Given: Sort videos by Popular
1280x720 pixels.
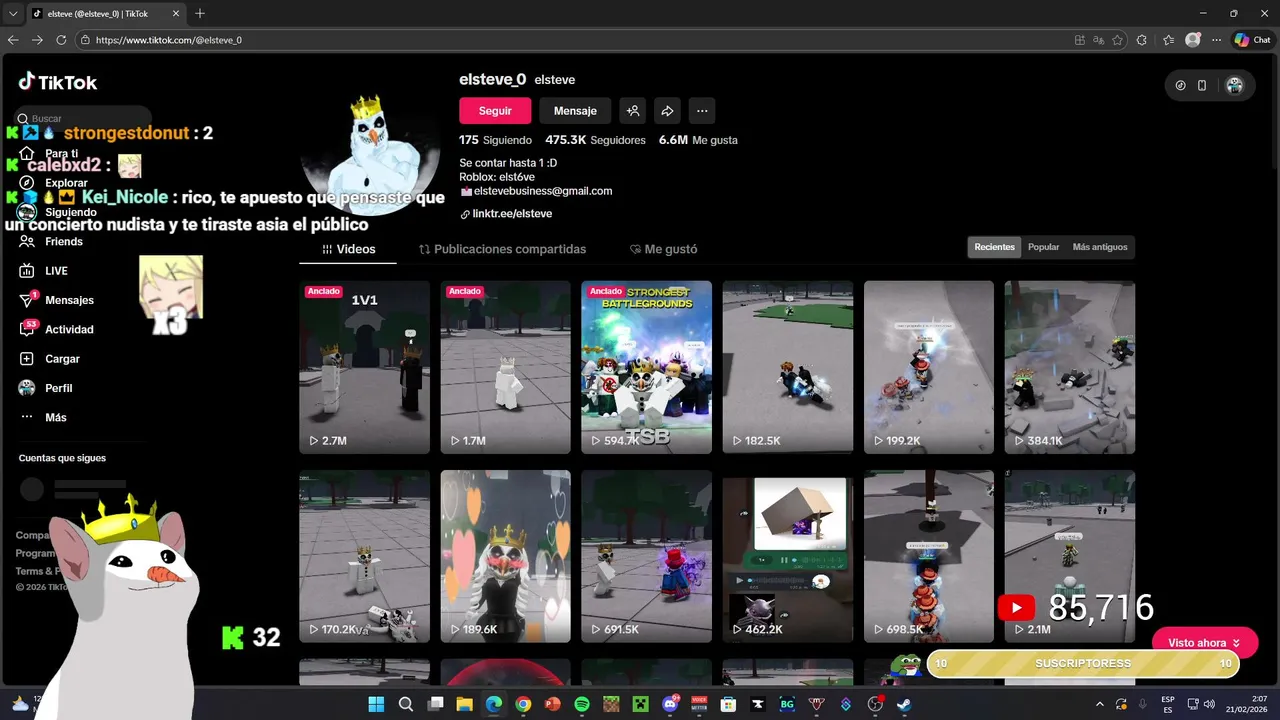Looking at the screenshot, I should [1043, 247].
